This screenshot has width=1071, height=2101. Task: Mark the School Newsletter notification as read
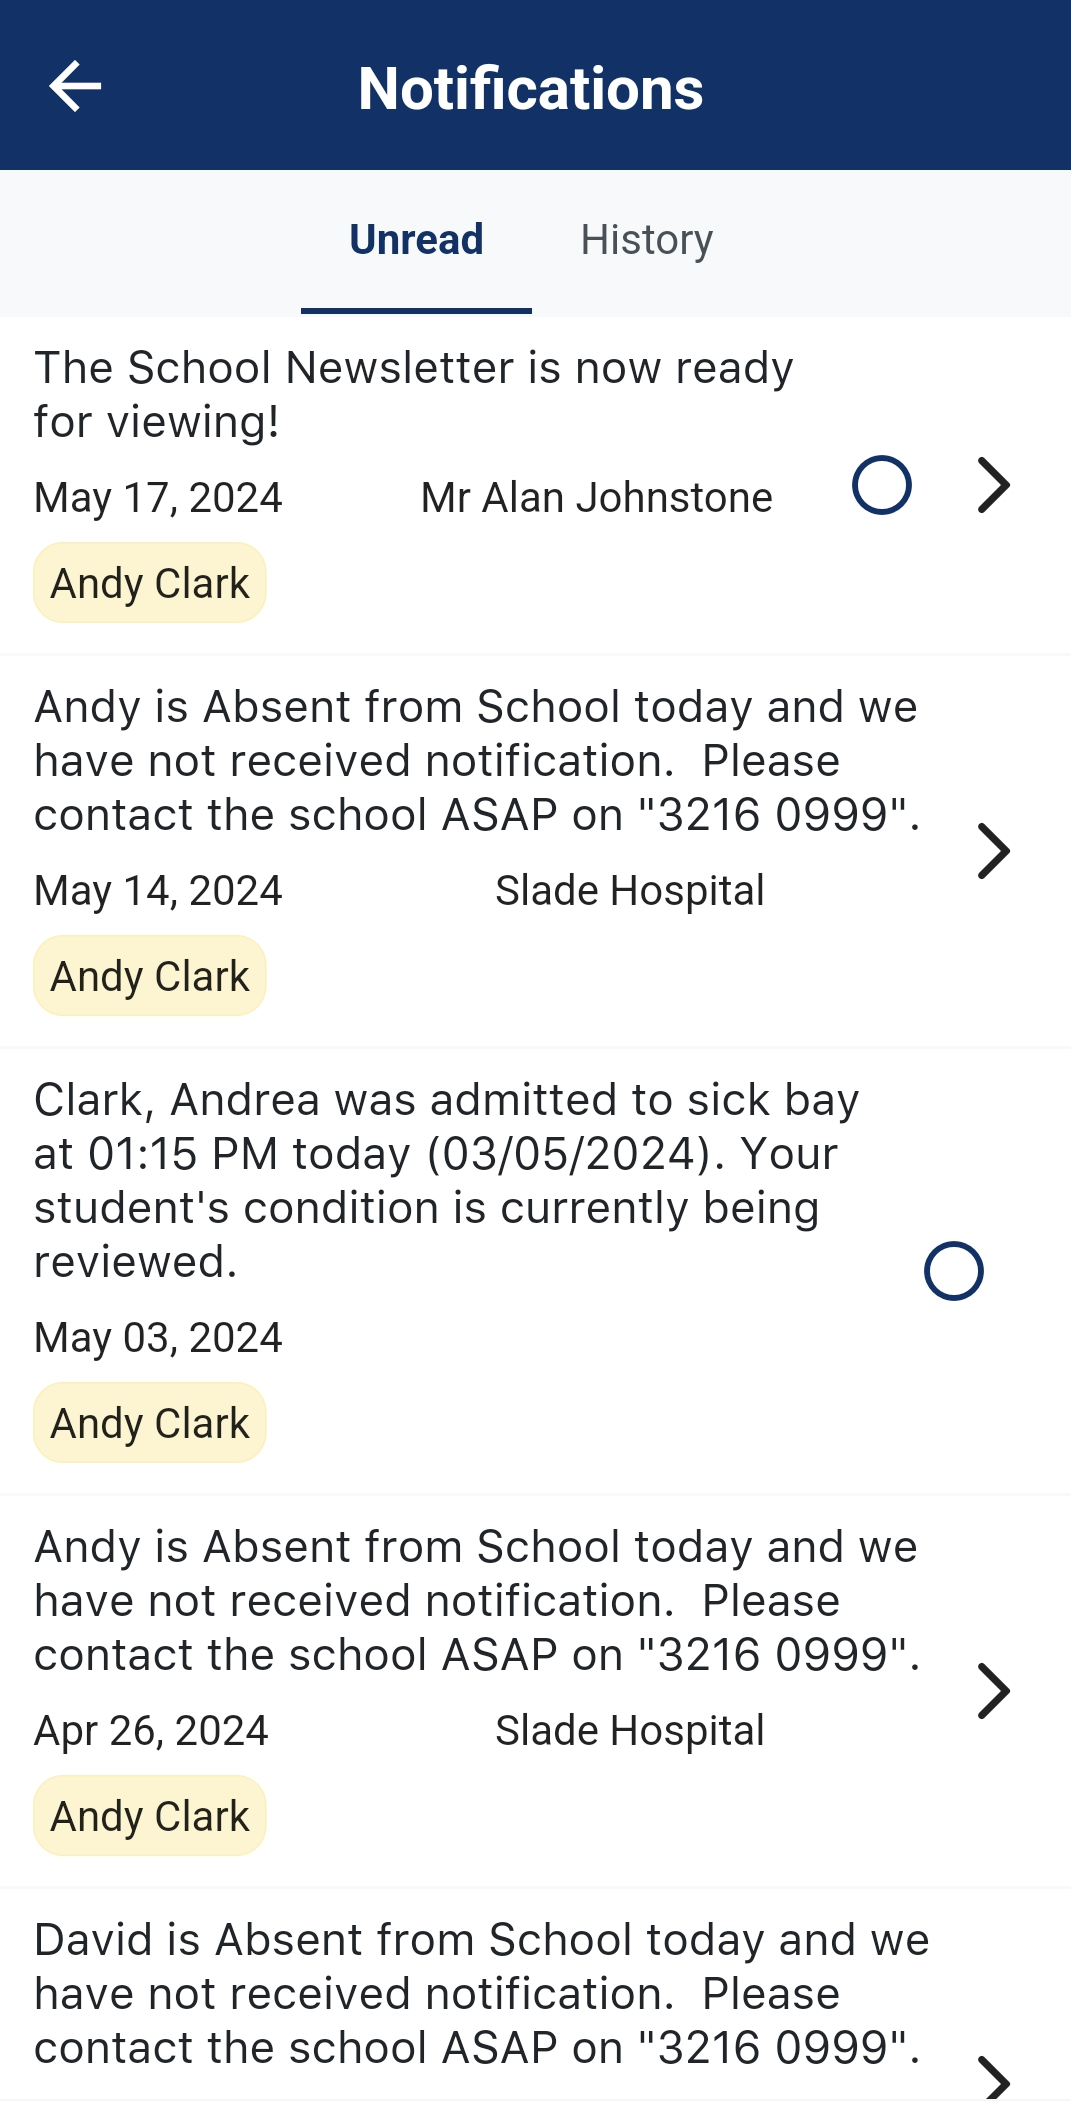pos(881,485)
